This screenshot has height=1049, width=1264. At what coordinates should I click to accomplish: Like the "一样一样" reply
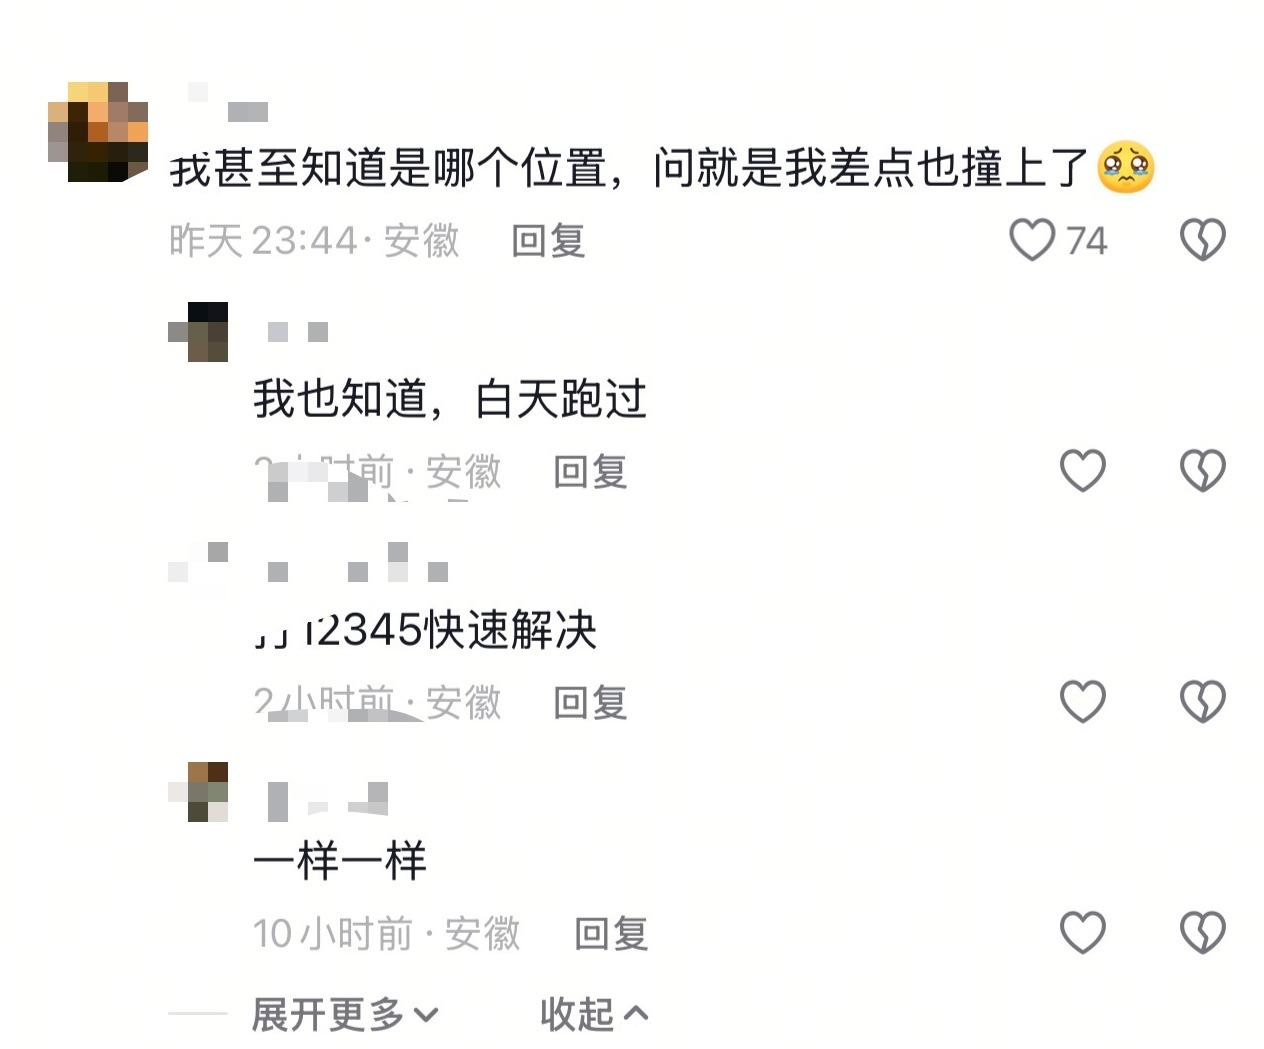tap(1083, 932)
